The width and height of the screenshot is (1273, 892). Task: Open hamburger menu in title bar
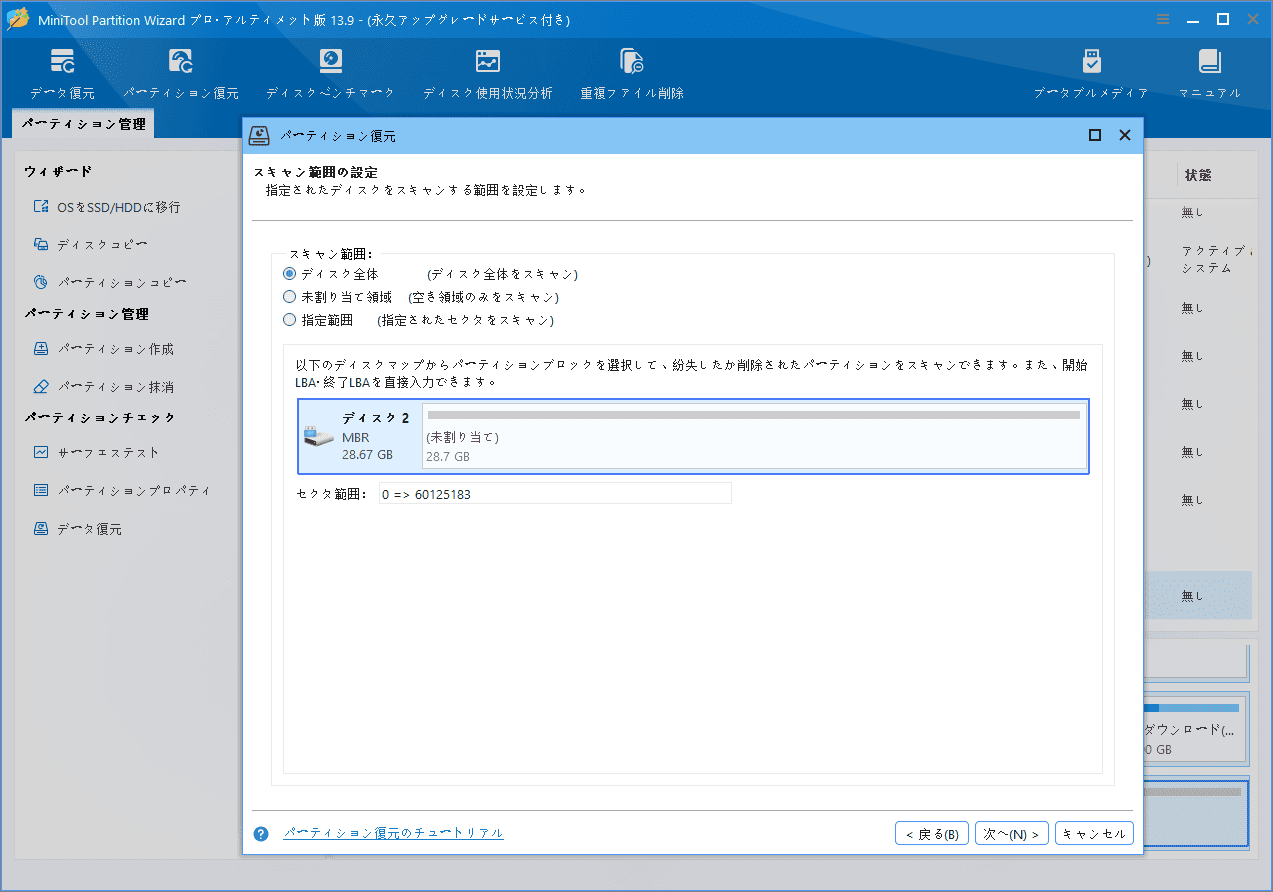tap(1163, 19)
